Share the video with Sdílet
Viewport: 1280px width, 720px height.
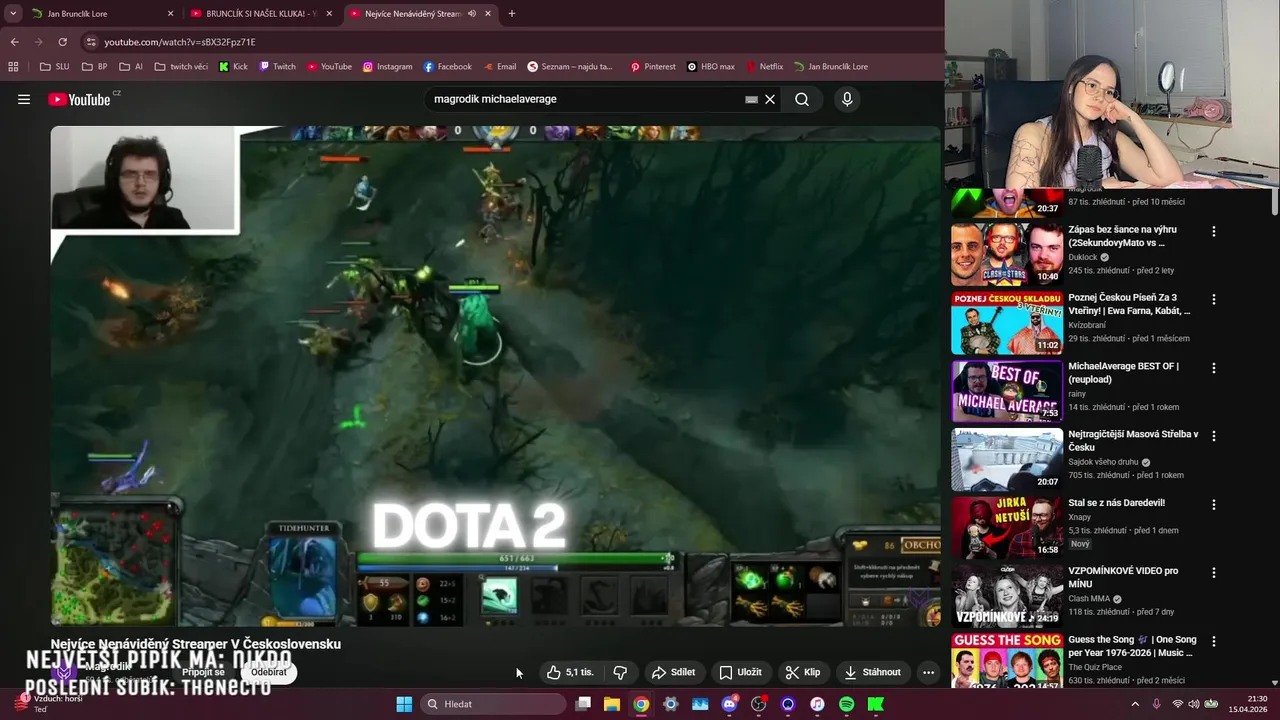pyautogui.click(x=673, y=672)
